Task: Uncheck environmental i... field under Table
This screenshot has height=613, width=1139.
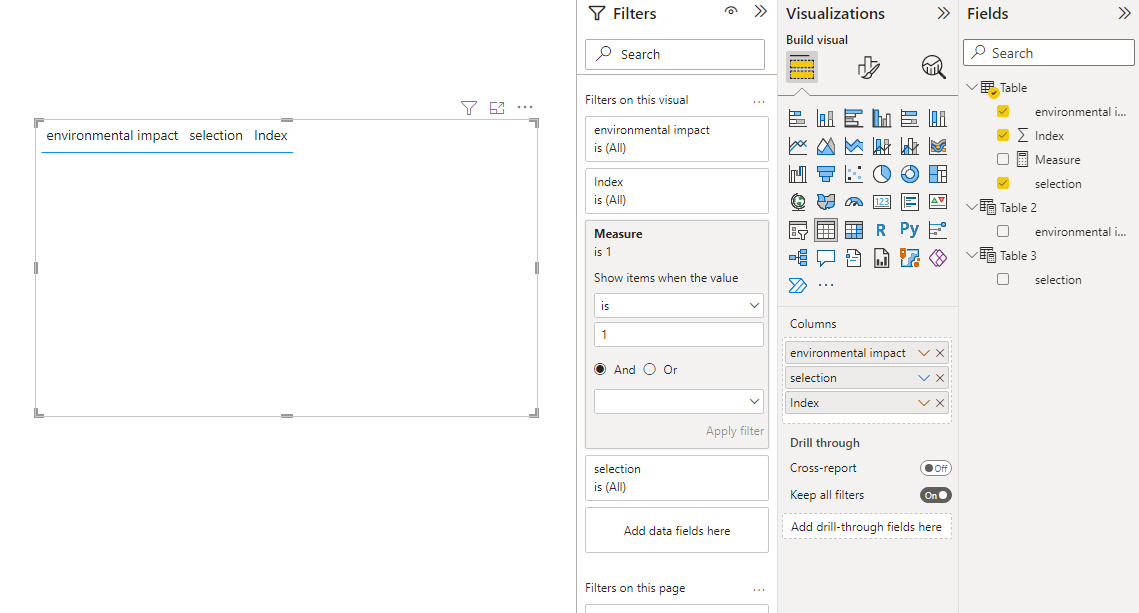Action: tap(1003, 111)
